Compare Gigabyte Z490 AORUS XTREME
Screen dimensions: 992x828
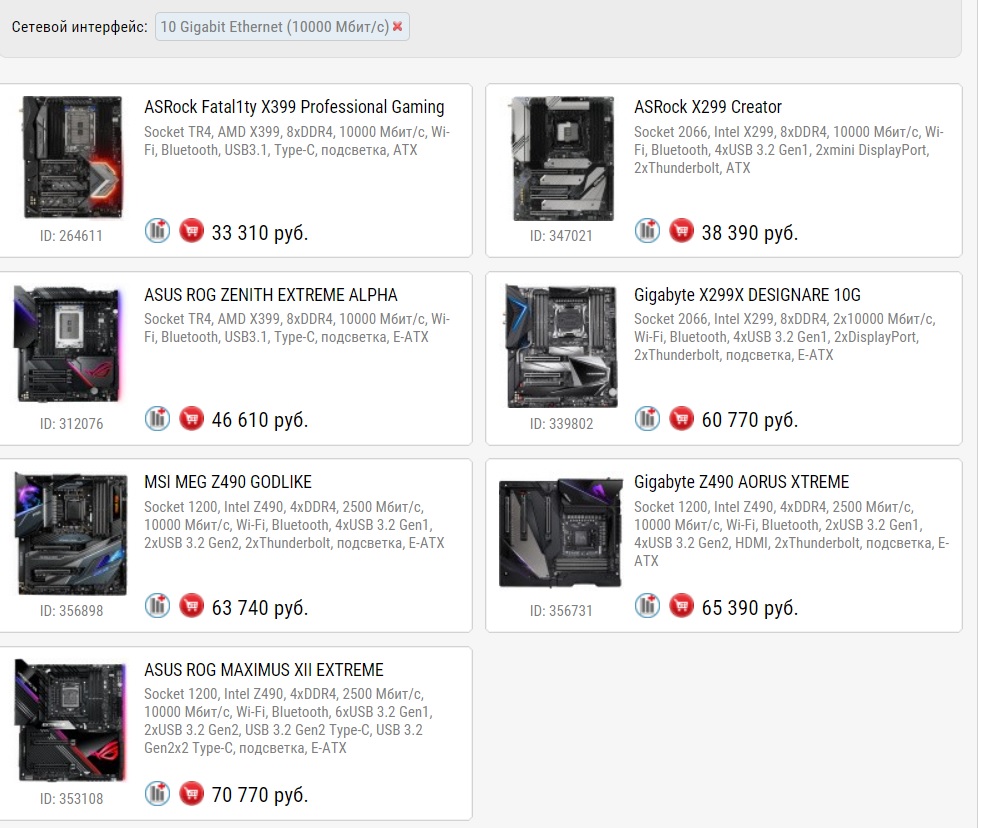647,605
